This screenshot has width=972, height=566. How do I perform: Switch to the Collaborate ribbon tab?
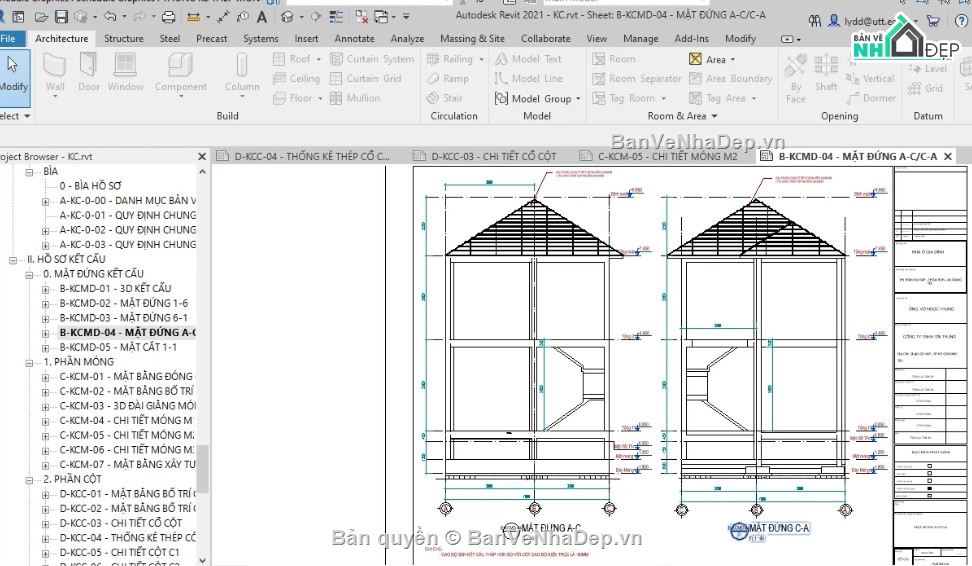point(546,38)
